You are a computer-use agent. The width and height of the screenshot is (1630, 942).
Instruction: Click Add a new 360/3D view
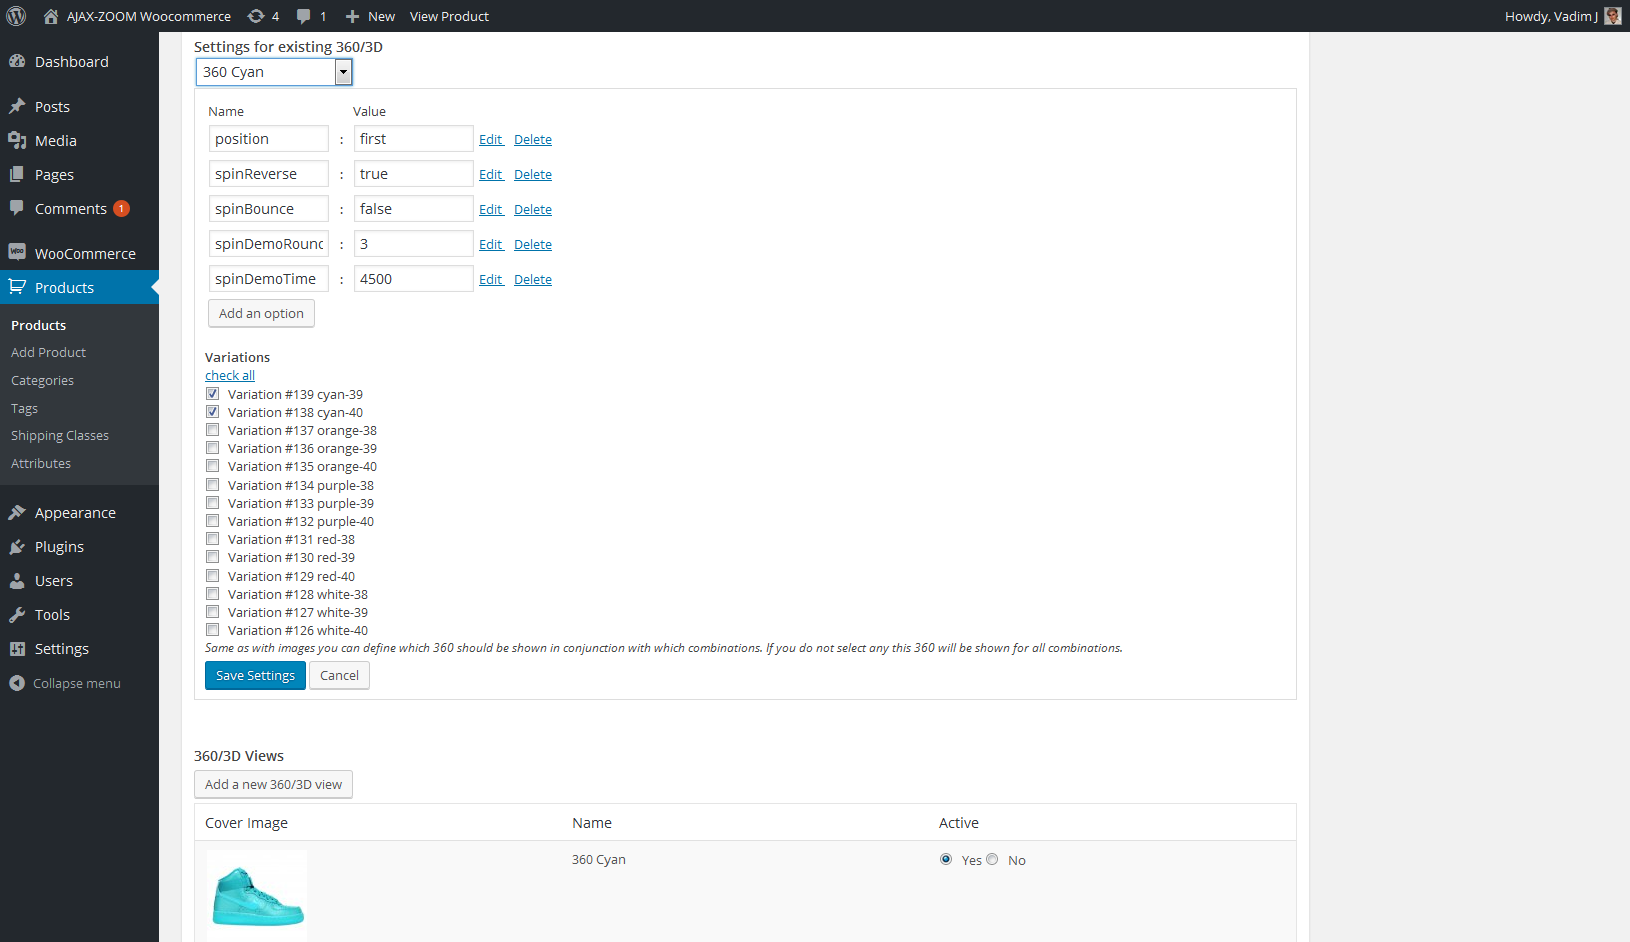tap(273, 784)
